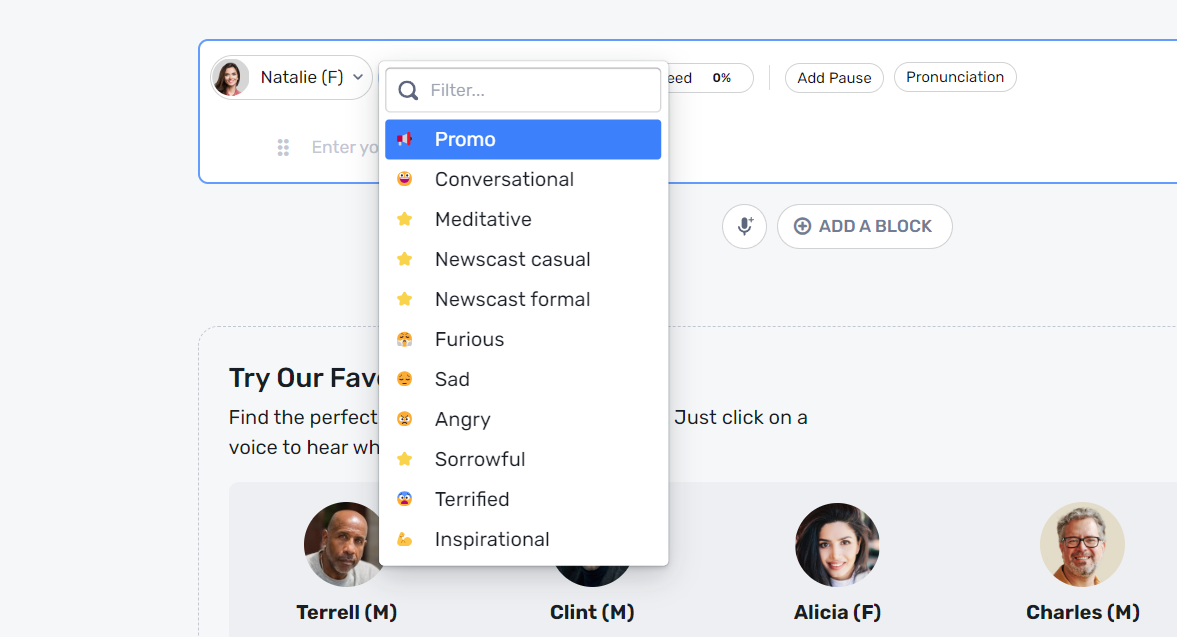Select the Sorrowful style option

coord(480,460)
